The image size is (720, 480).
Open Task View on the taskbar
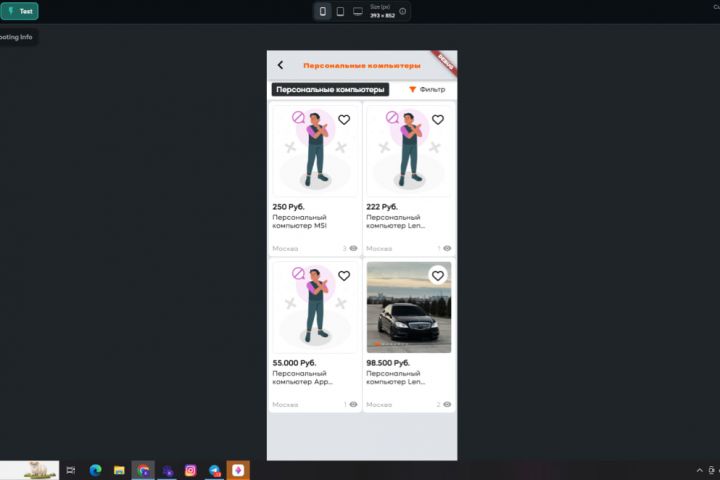coord(71,470)
